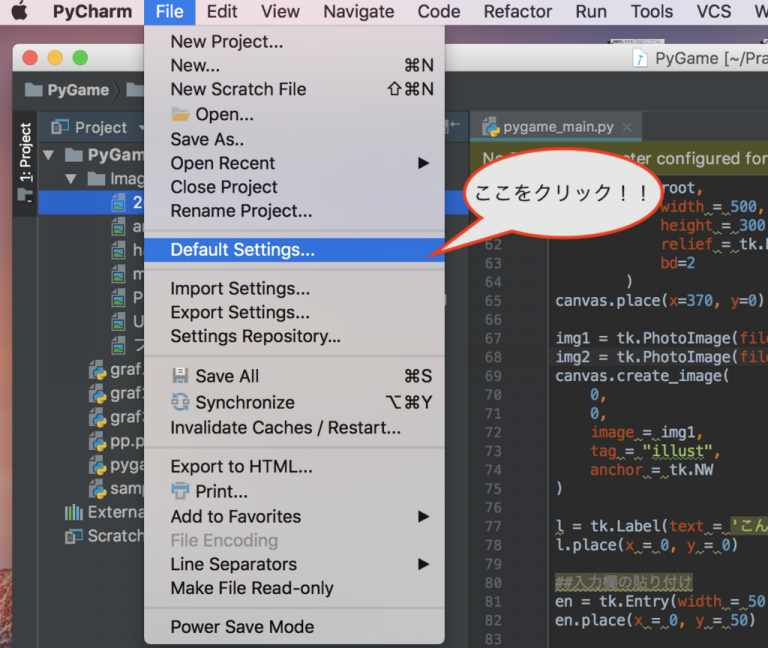
Task: Choose Export to HTML...
Action: coord(294,467)
